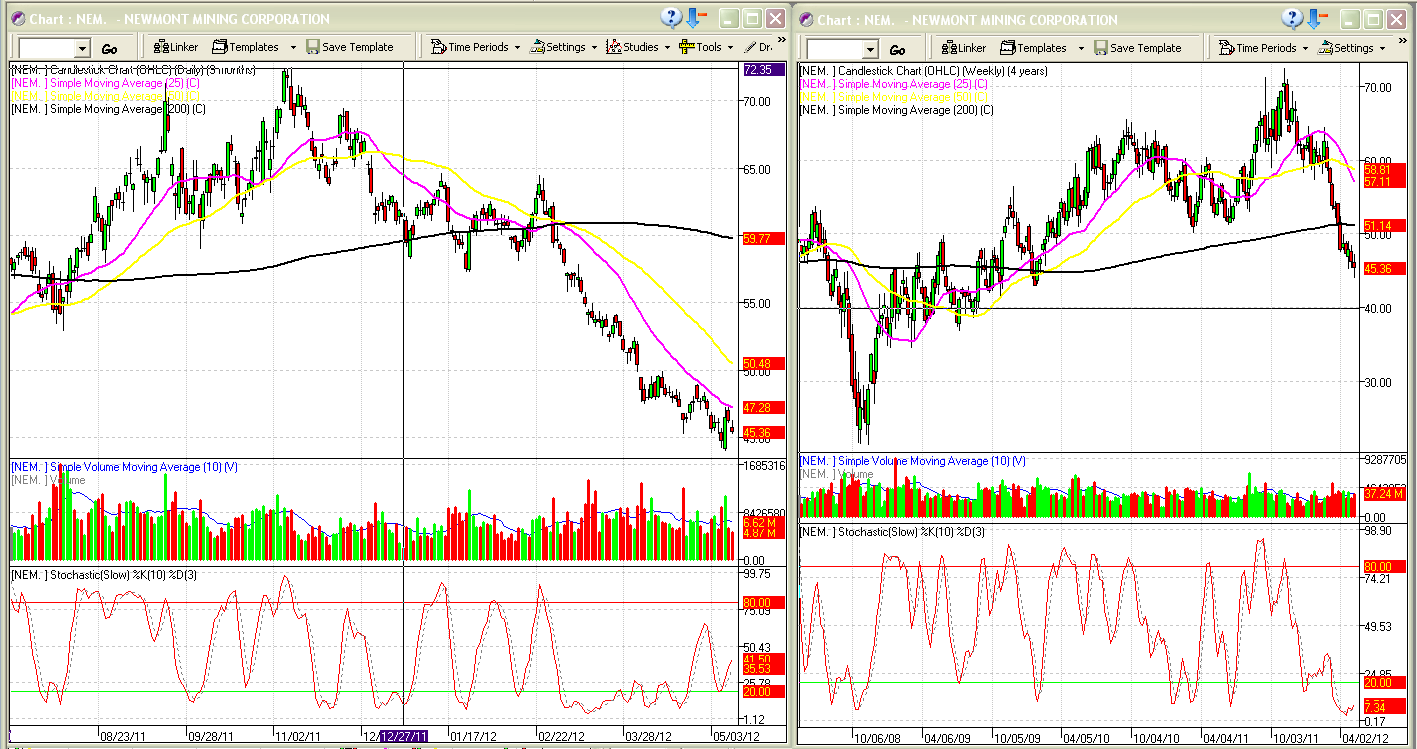Expand the Templates arrow in the daily chart window

[293, 47]
